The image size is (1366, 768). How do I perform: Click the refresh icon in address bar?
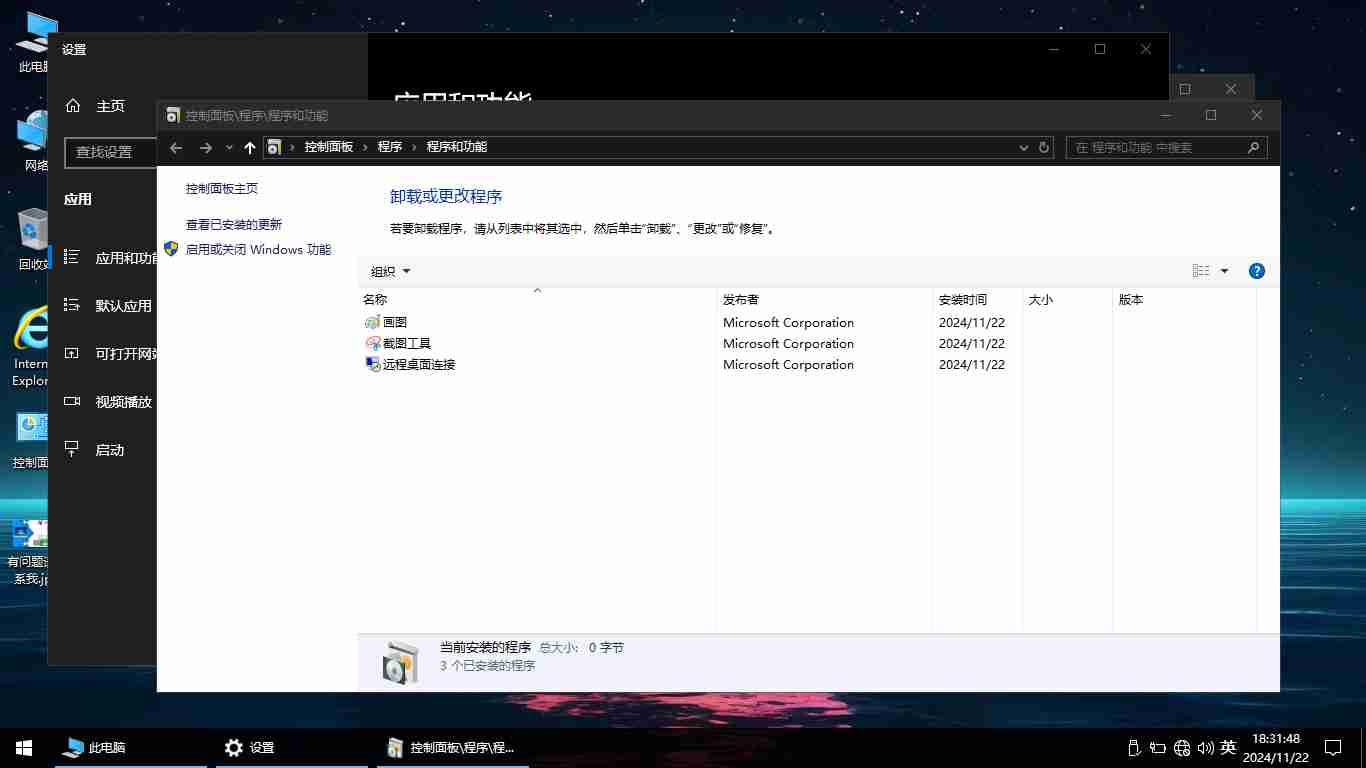tap(1044, 147)
